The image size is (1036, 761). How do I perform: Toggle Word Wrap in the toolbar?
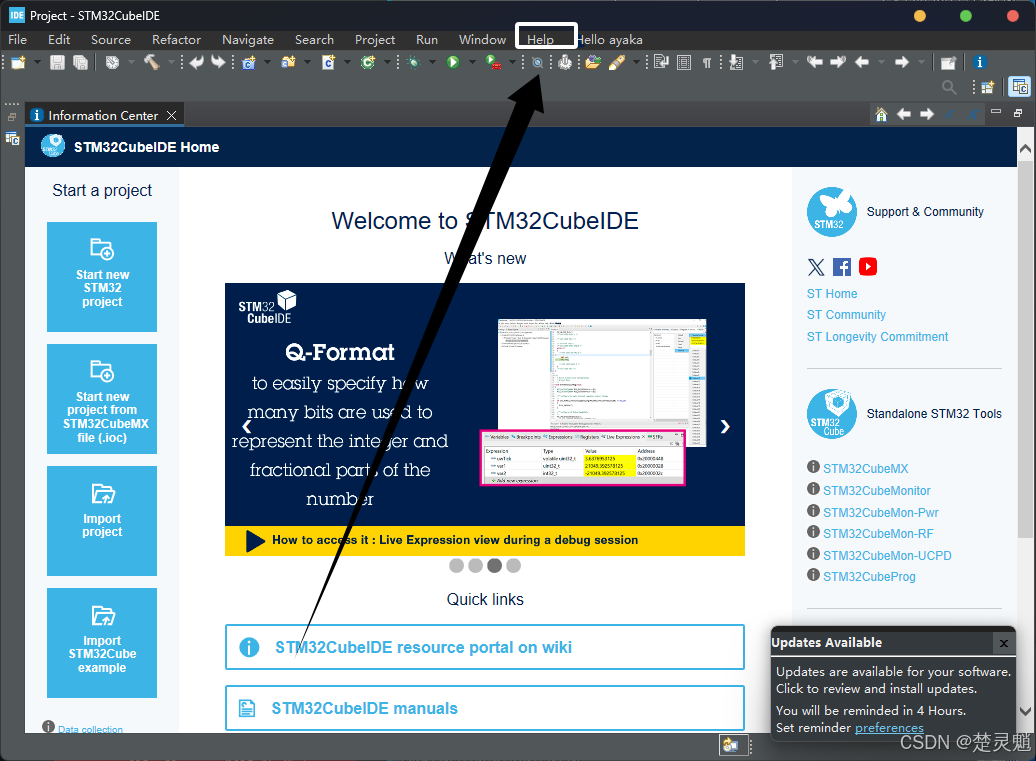661,62
